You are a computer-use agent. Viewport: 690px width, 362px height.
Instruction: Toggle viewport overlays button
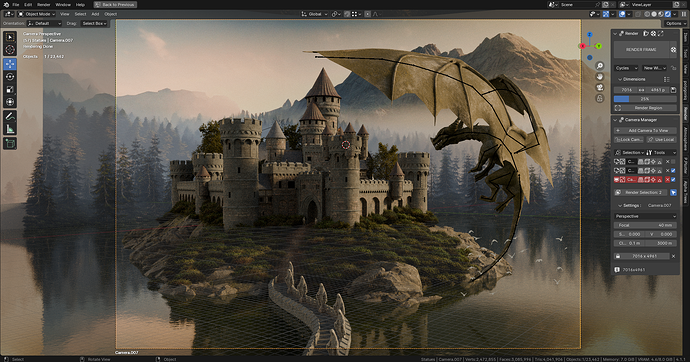coord(622,14)
